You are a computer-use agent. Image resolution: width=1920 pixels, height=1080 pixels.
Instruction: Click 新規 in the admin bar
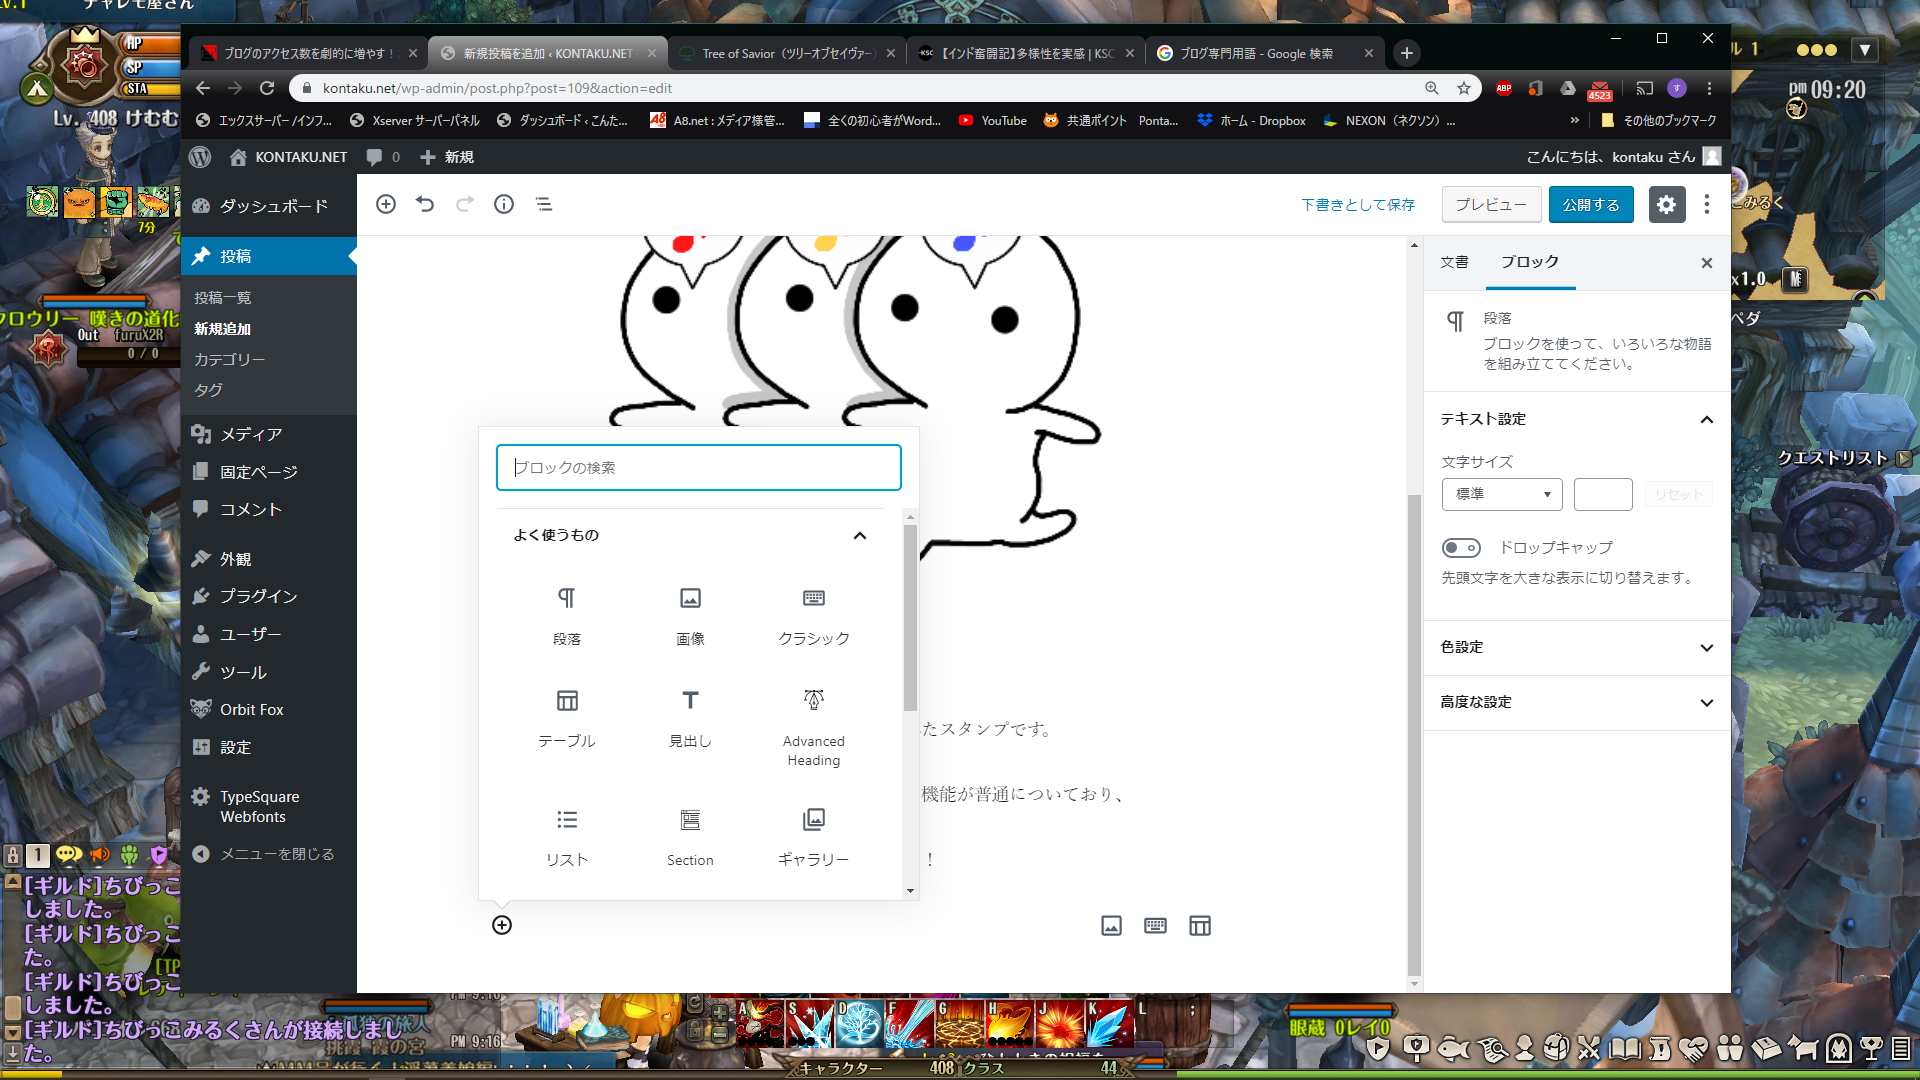point(447,157)
